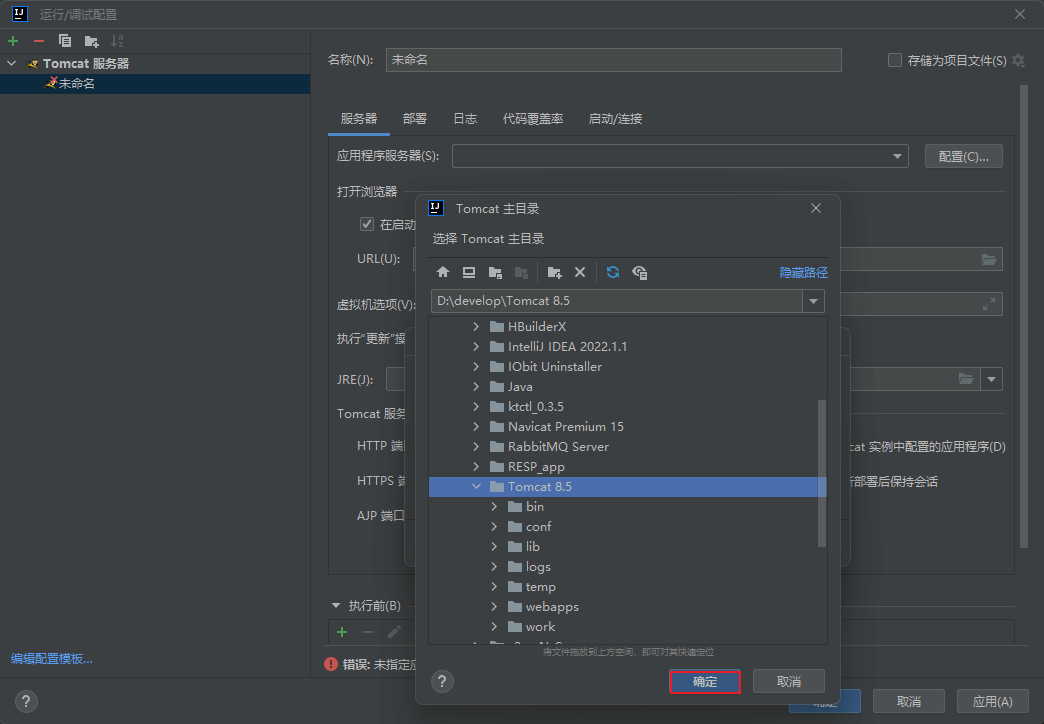This screenshot has height=724, width=1044.
Task: Collapse the Tomcat 8.5 folder
Action: click(x=476, y=486)
